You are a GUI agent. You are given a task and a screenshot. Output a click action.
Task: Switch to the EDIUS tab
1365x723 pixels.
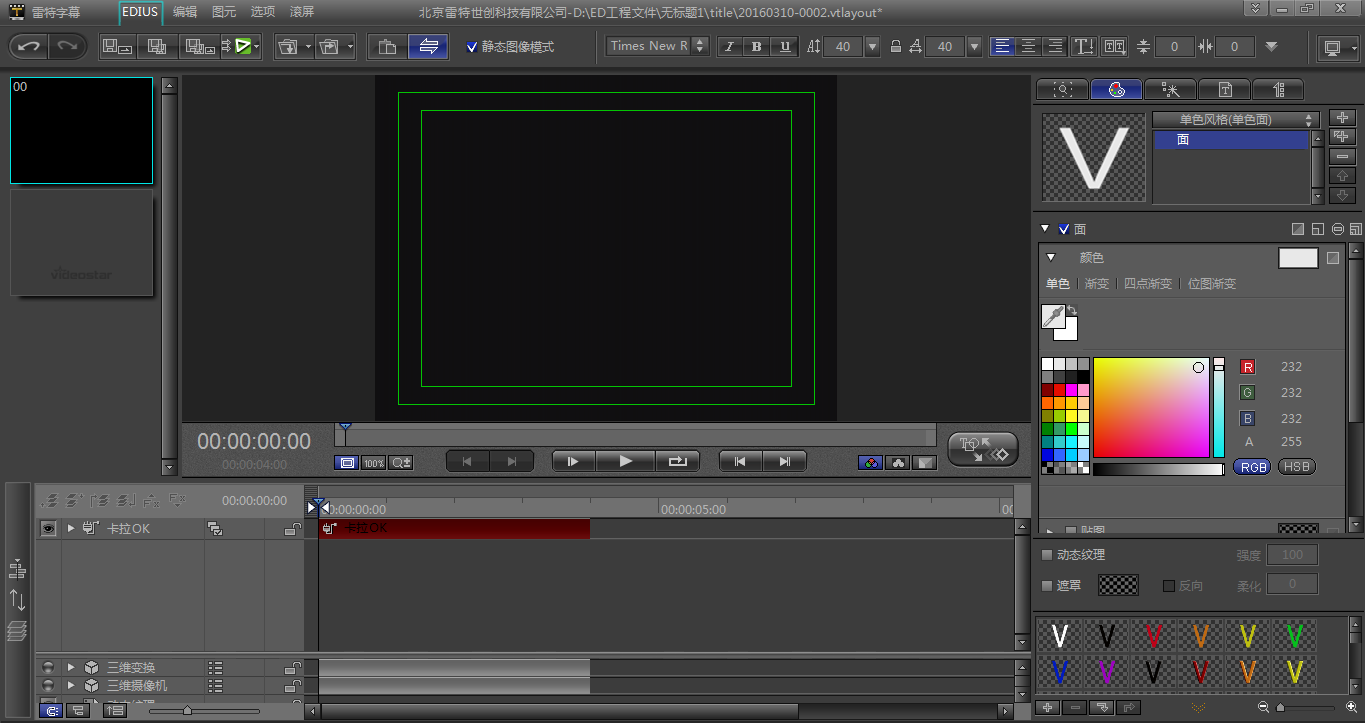pos(140,12)
